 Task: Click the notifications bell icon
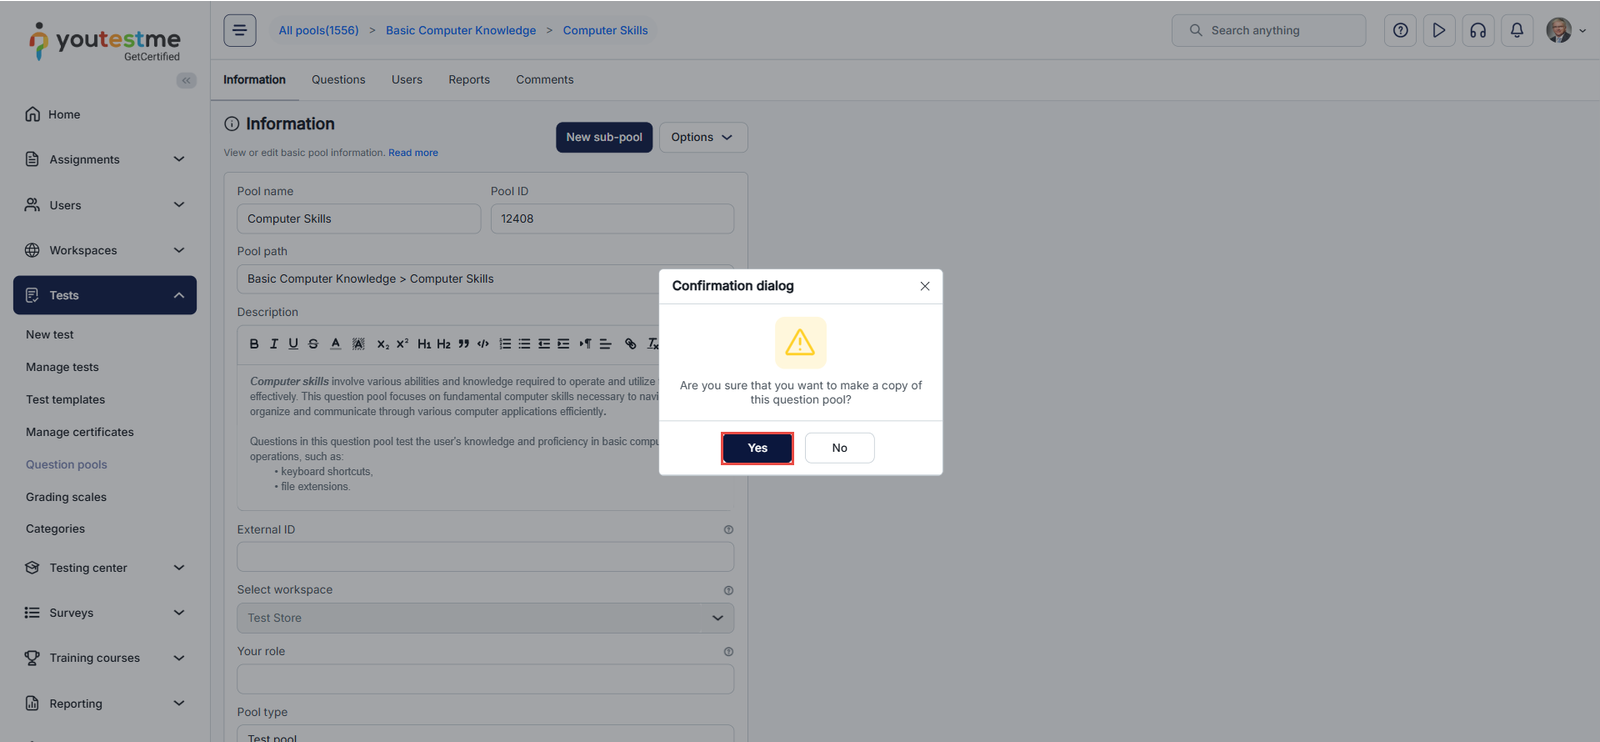point(1517,31)
